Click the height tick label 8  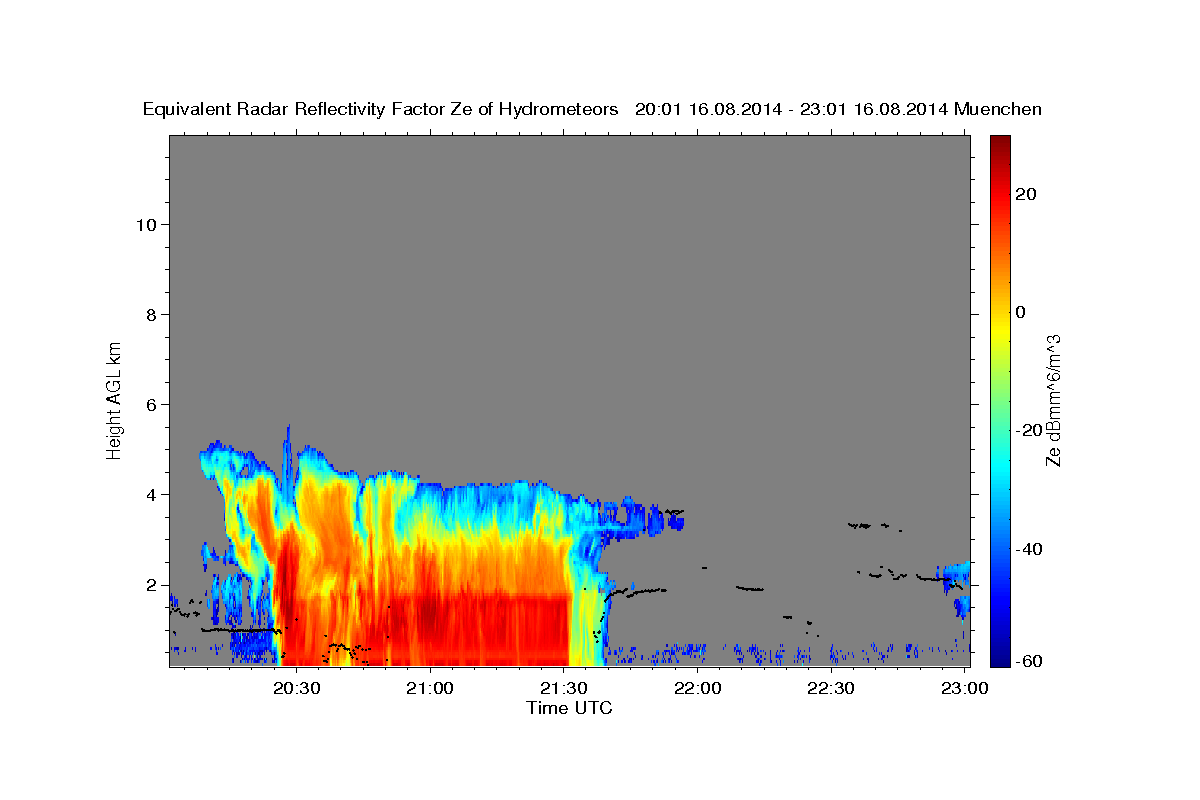pos(152,314)
